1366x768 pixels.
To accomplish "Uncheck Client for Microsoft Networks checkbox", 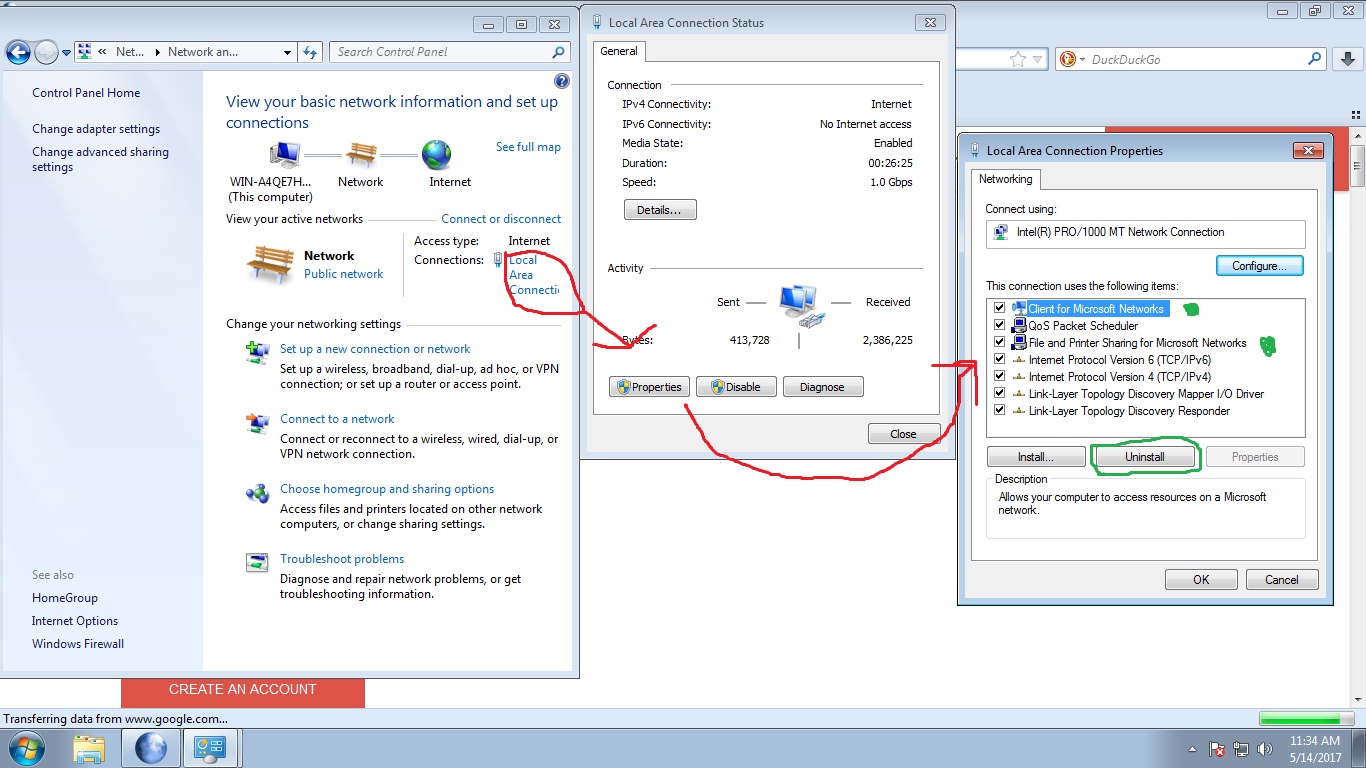I will tap(999, 309).
